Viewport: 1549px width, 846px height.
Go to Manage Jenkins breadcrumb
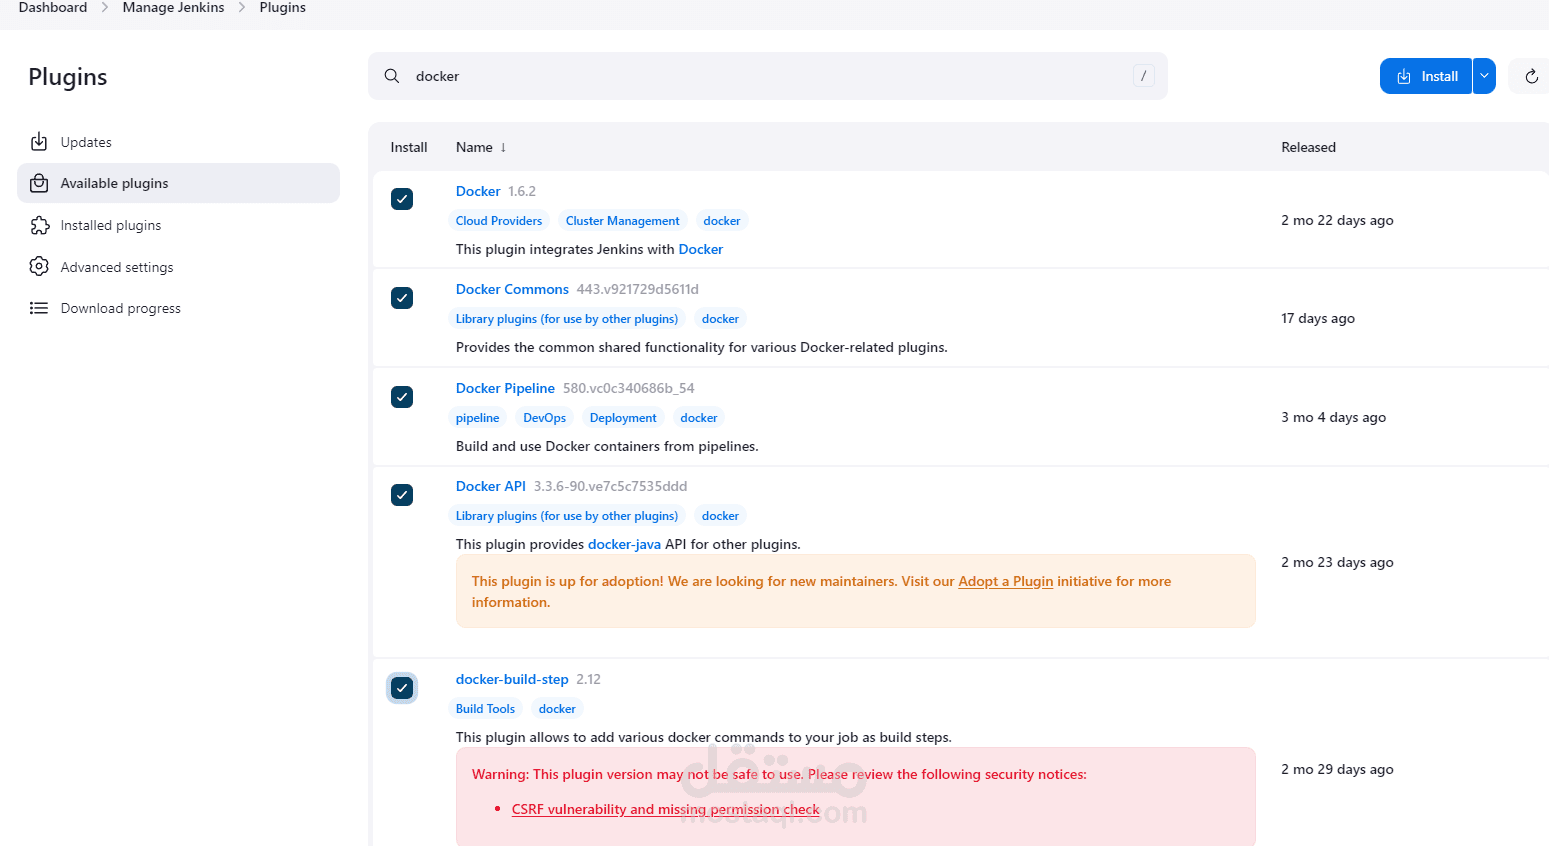173,8
